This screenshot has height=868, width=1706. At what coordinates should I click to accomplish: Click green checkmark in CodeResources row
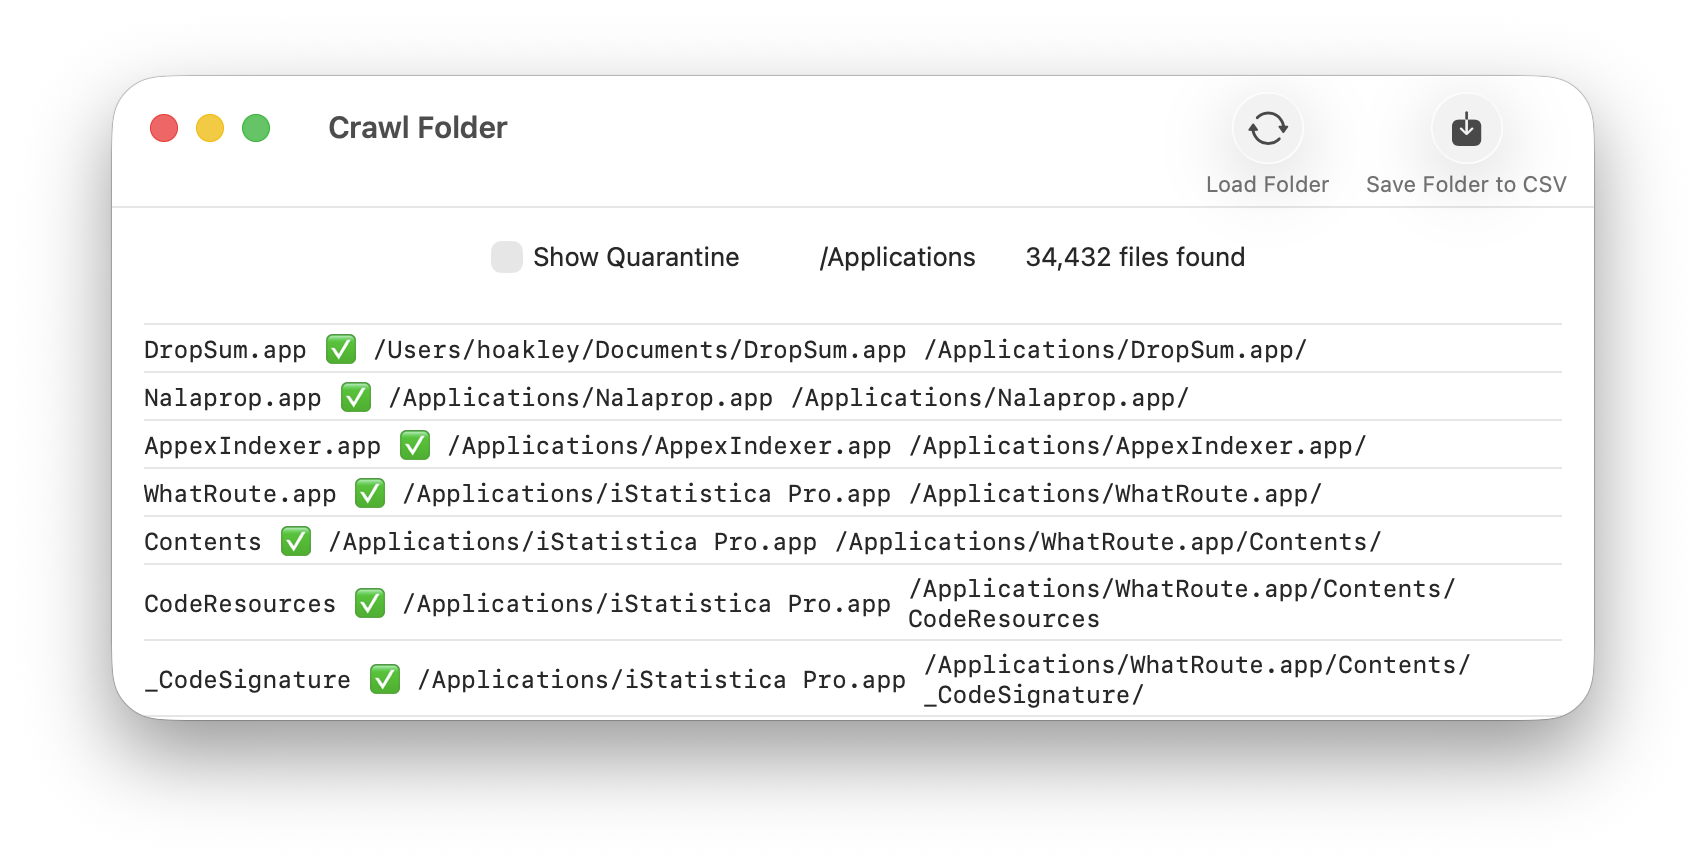coord(370,604)
